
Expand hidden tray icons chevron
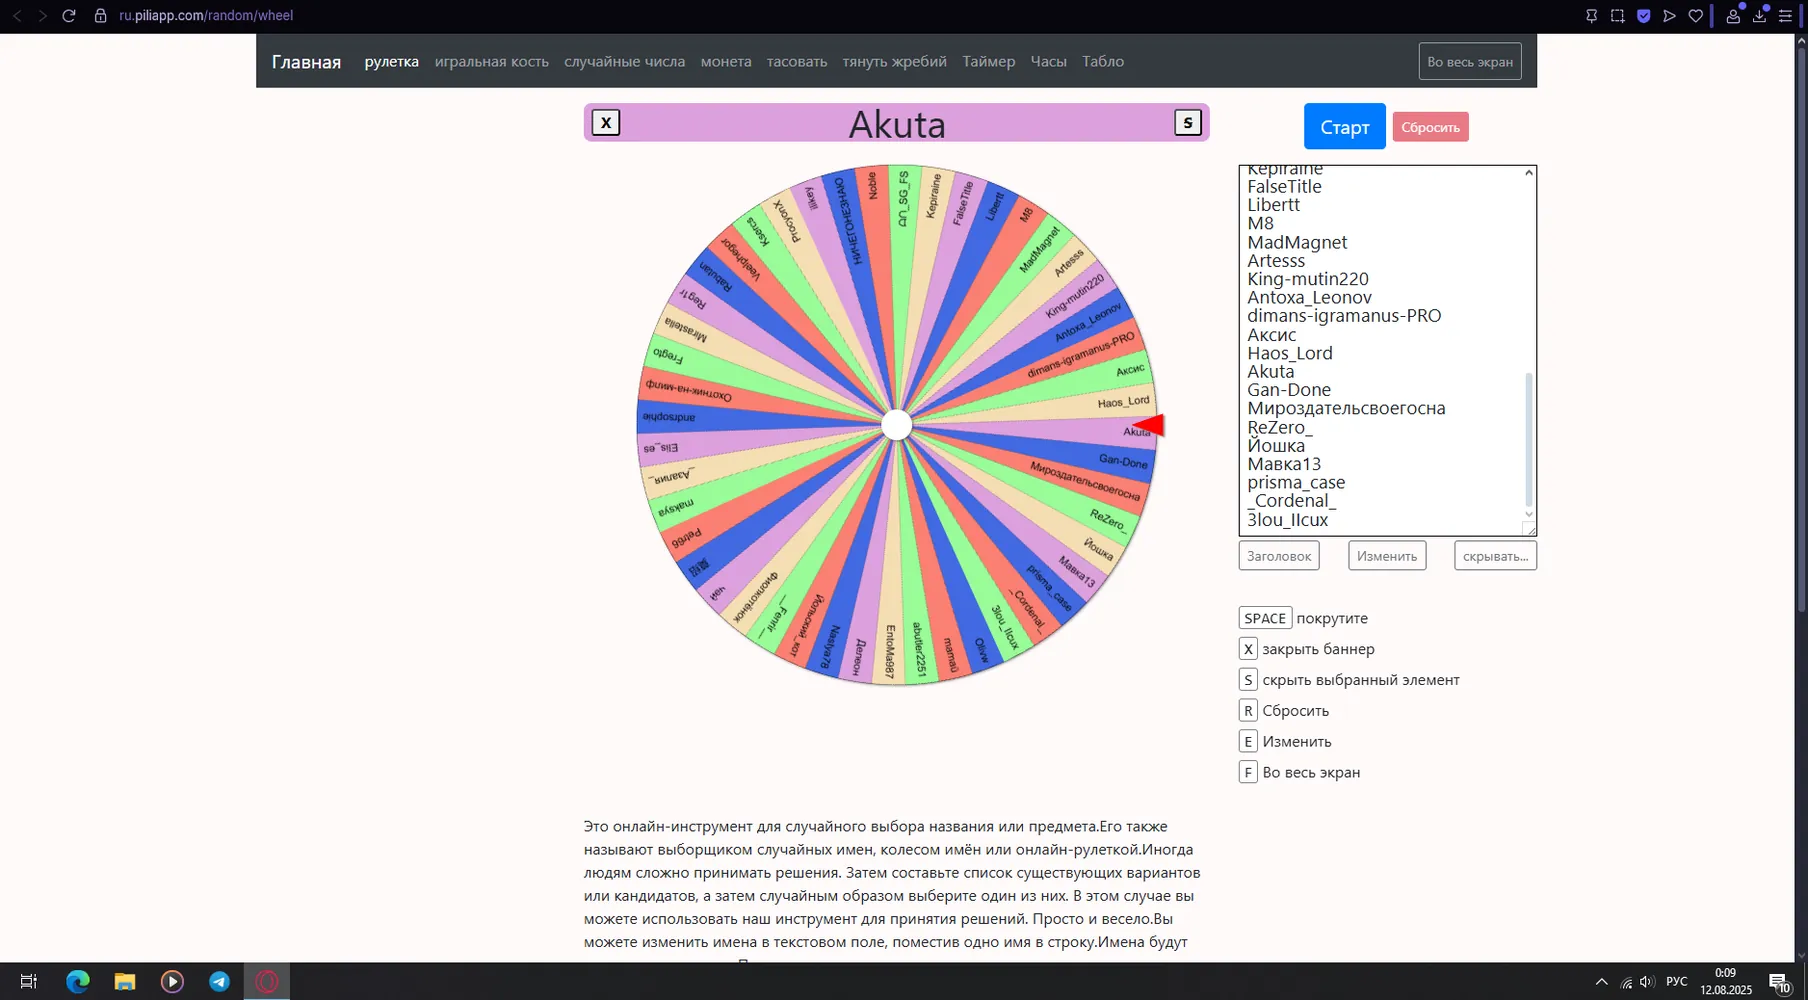click(x=1601, y=982)
